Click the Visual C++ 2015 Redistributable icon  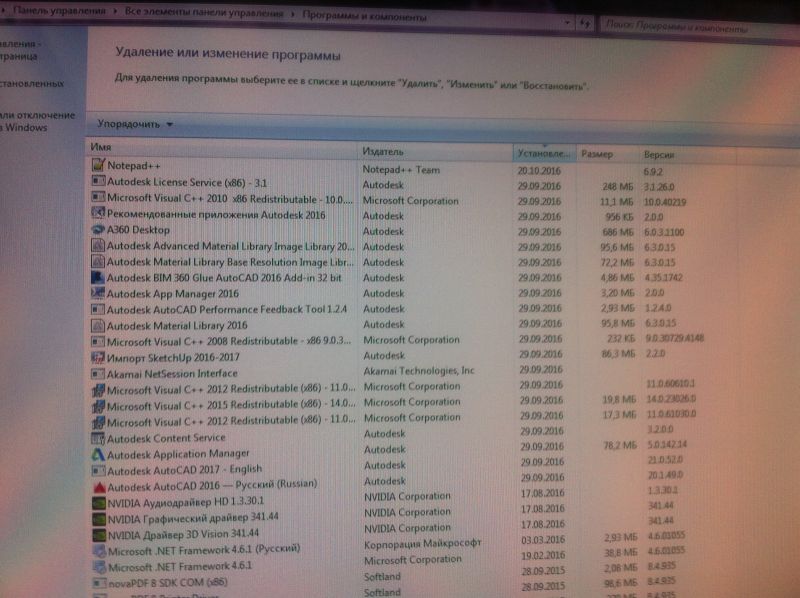click(x=98, y=406)
